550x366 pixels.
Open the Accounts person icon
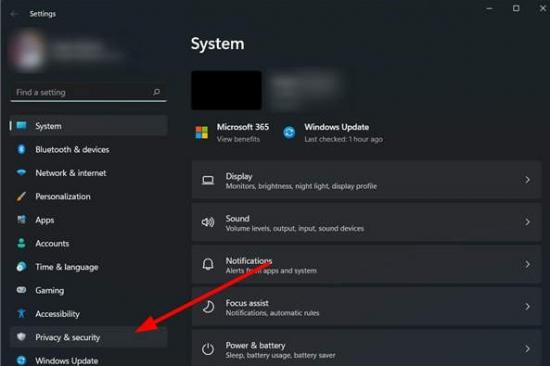21,243
